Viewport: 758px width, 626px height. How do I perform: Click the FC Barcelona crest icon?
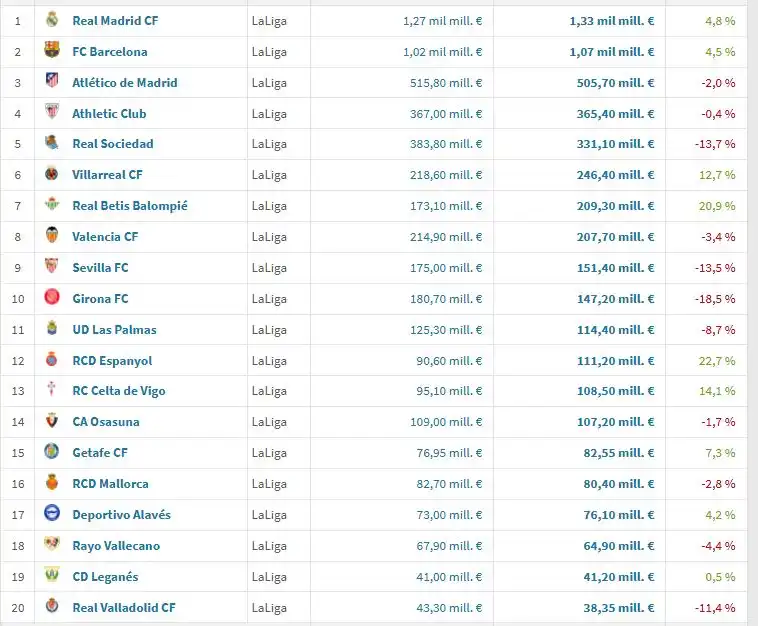(x=52, y=51)
